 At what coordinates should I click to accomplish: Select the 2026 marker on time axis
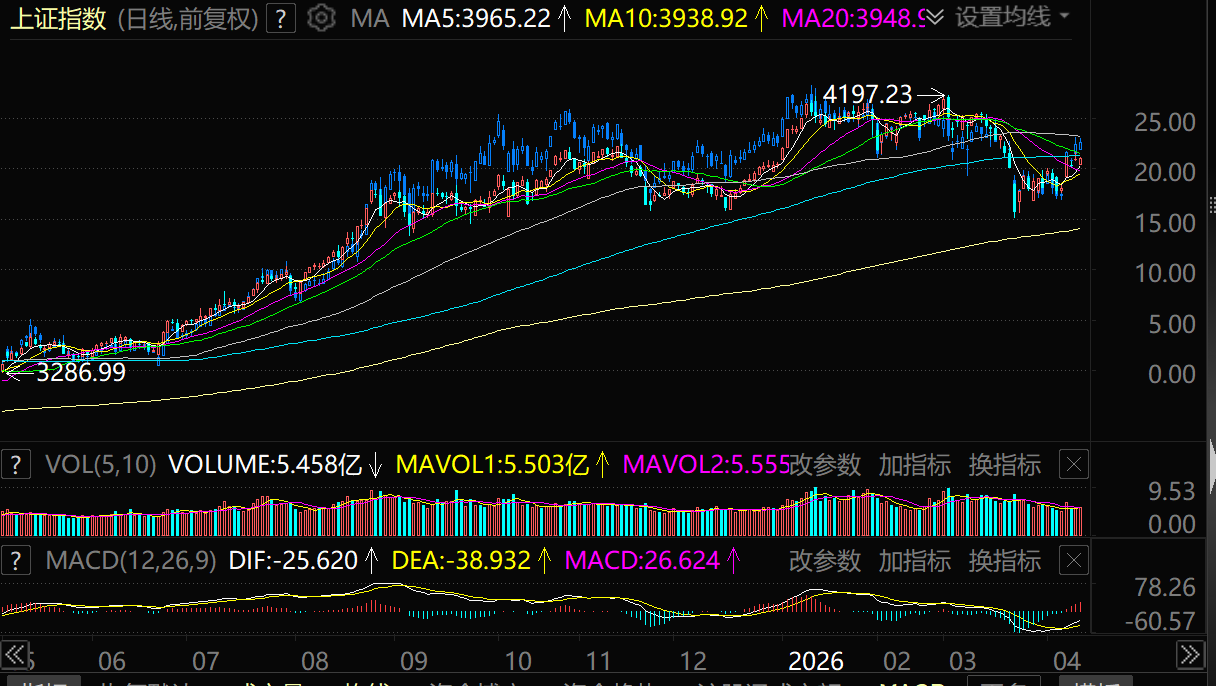[x=816, y=661]
